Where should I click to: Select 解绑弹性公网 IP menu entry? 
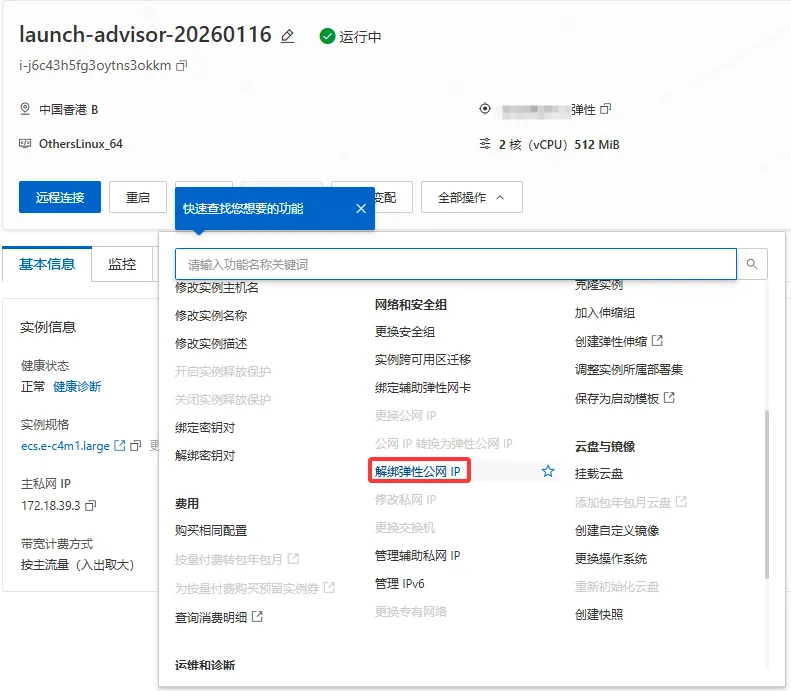[x=417, y=471]
